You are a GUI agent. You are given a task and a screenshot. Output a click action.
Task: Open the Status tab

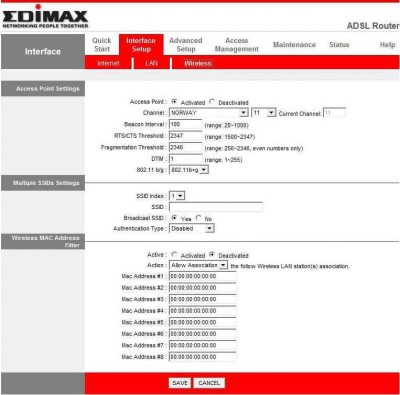(339, 45)
